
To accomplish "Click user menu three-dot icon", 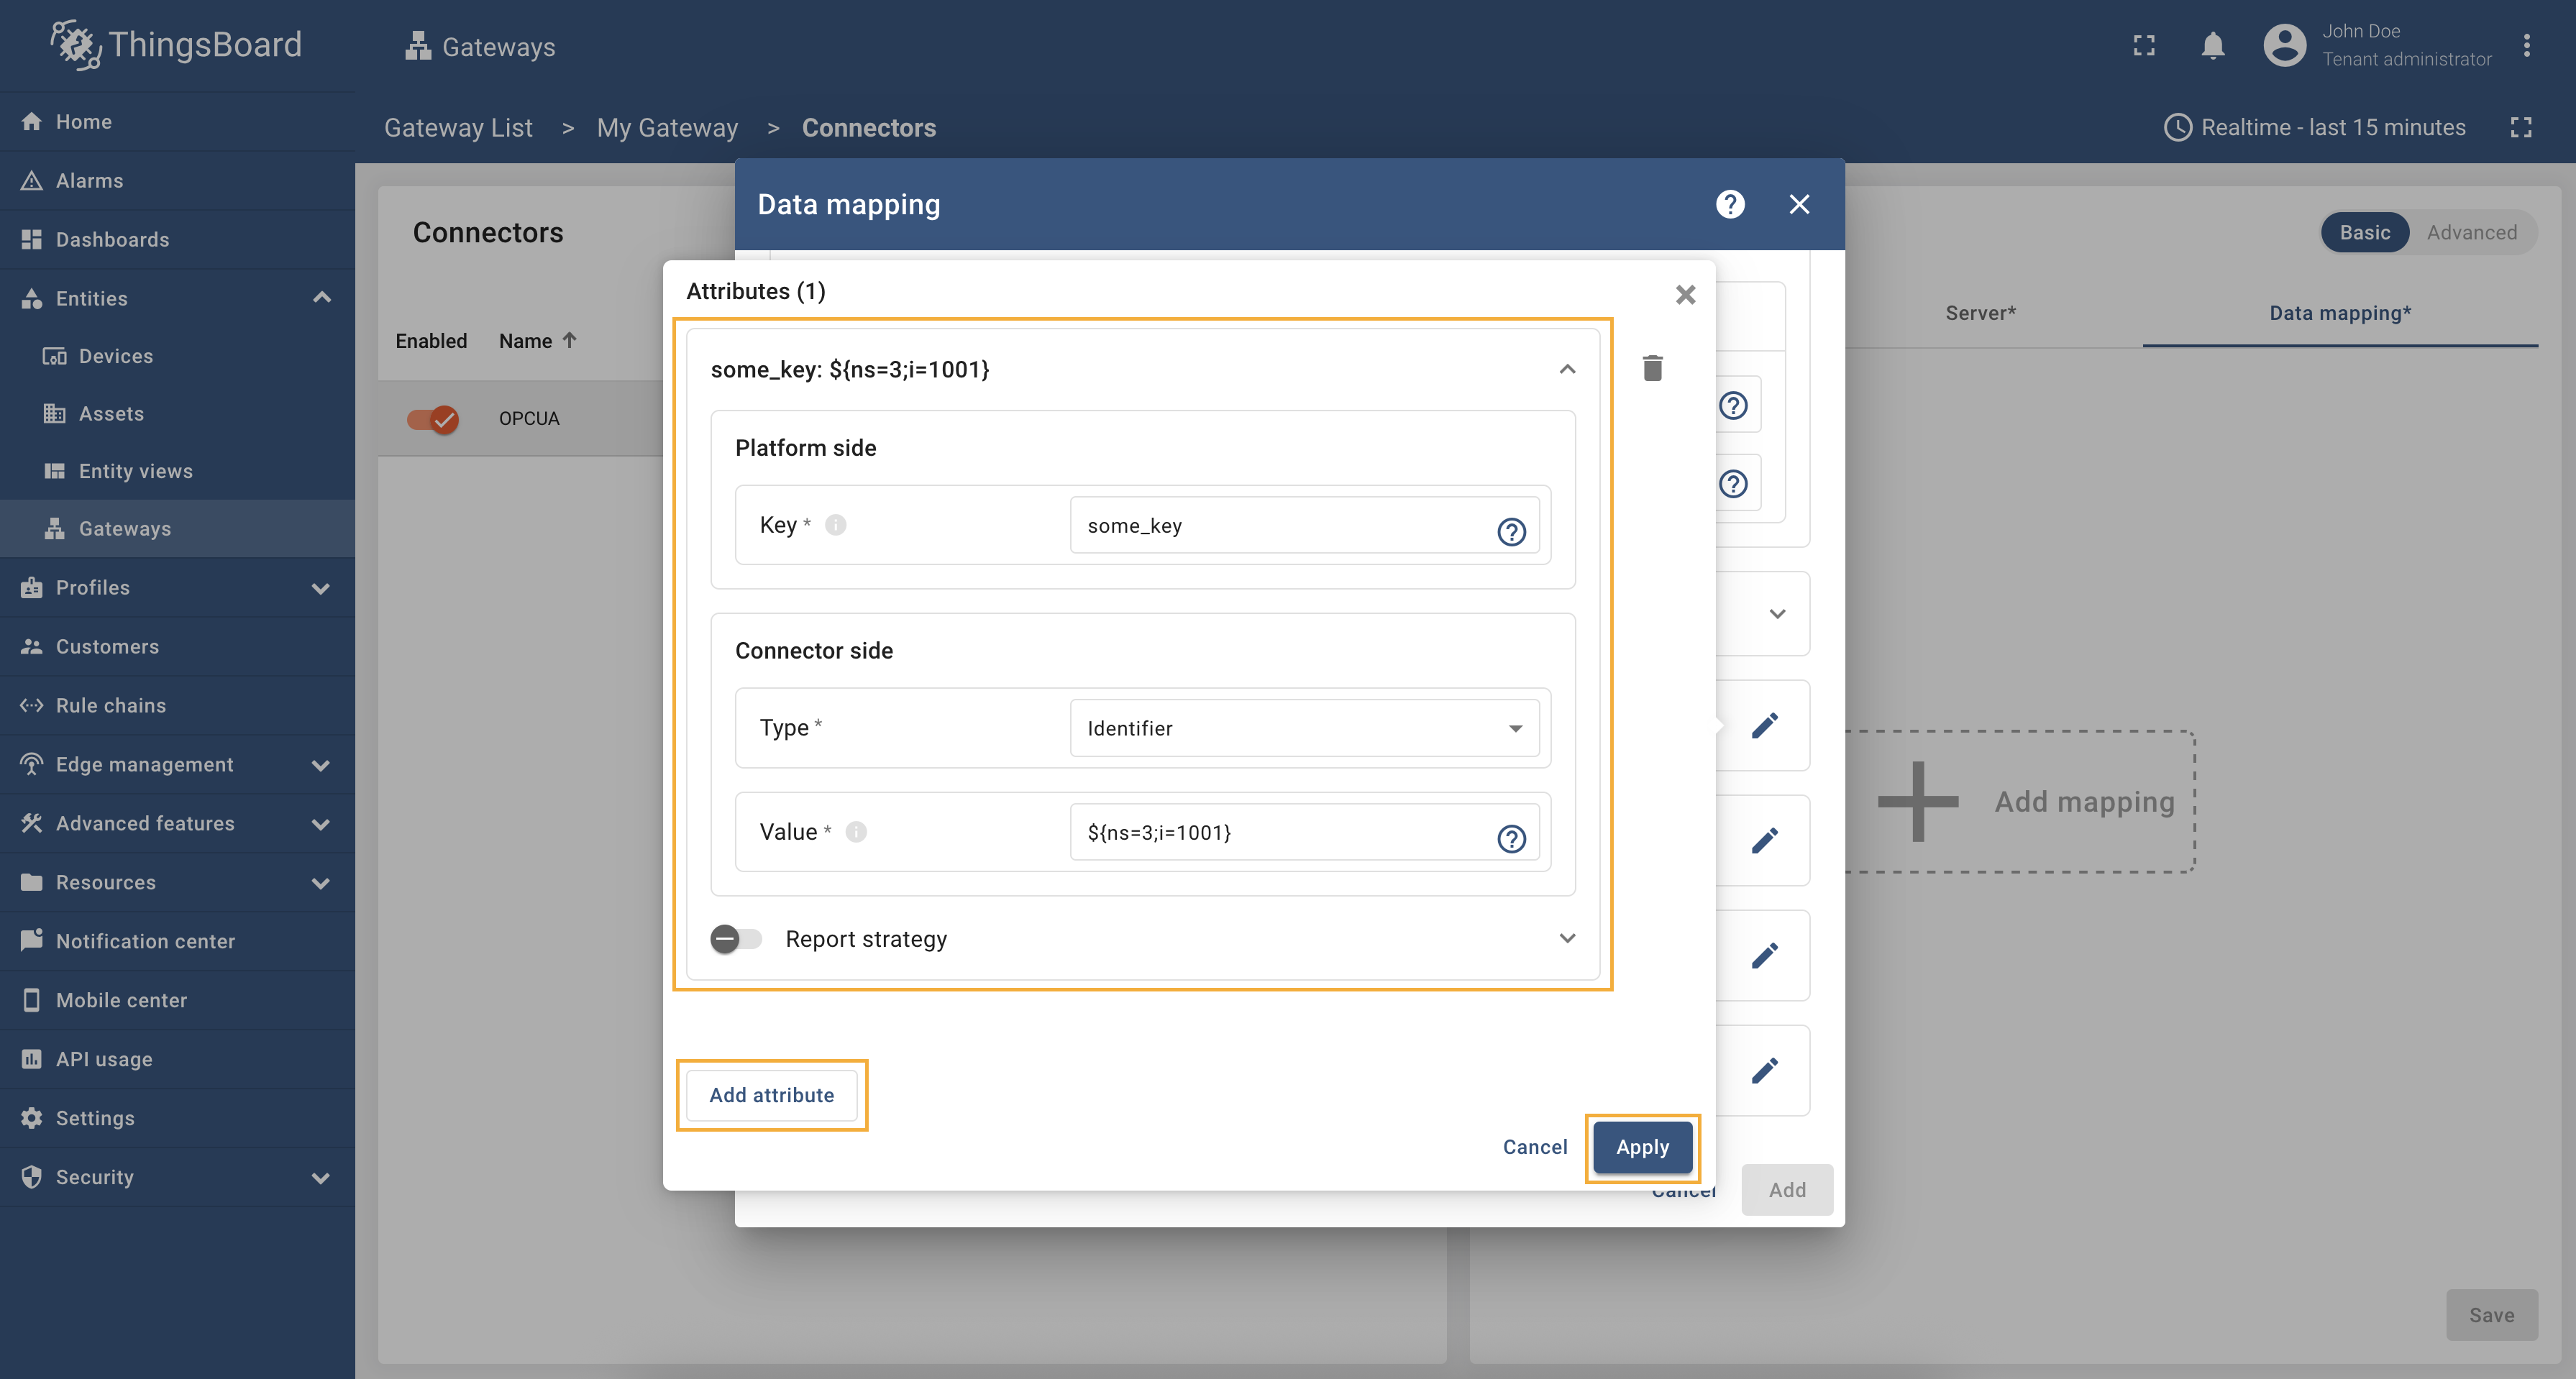I will 2526,46.
